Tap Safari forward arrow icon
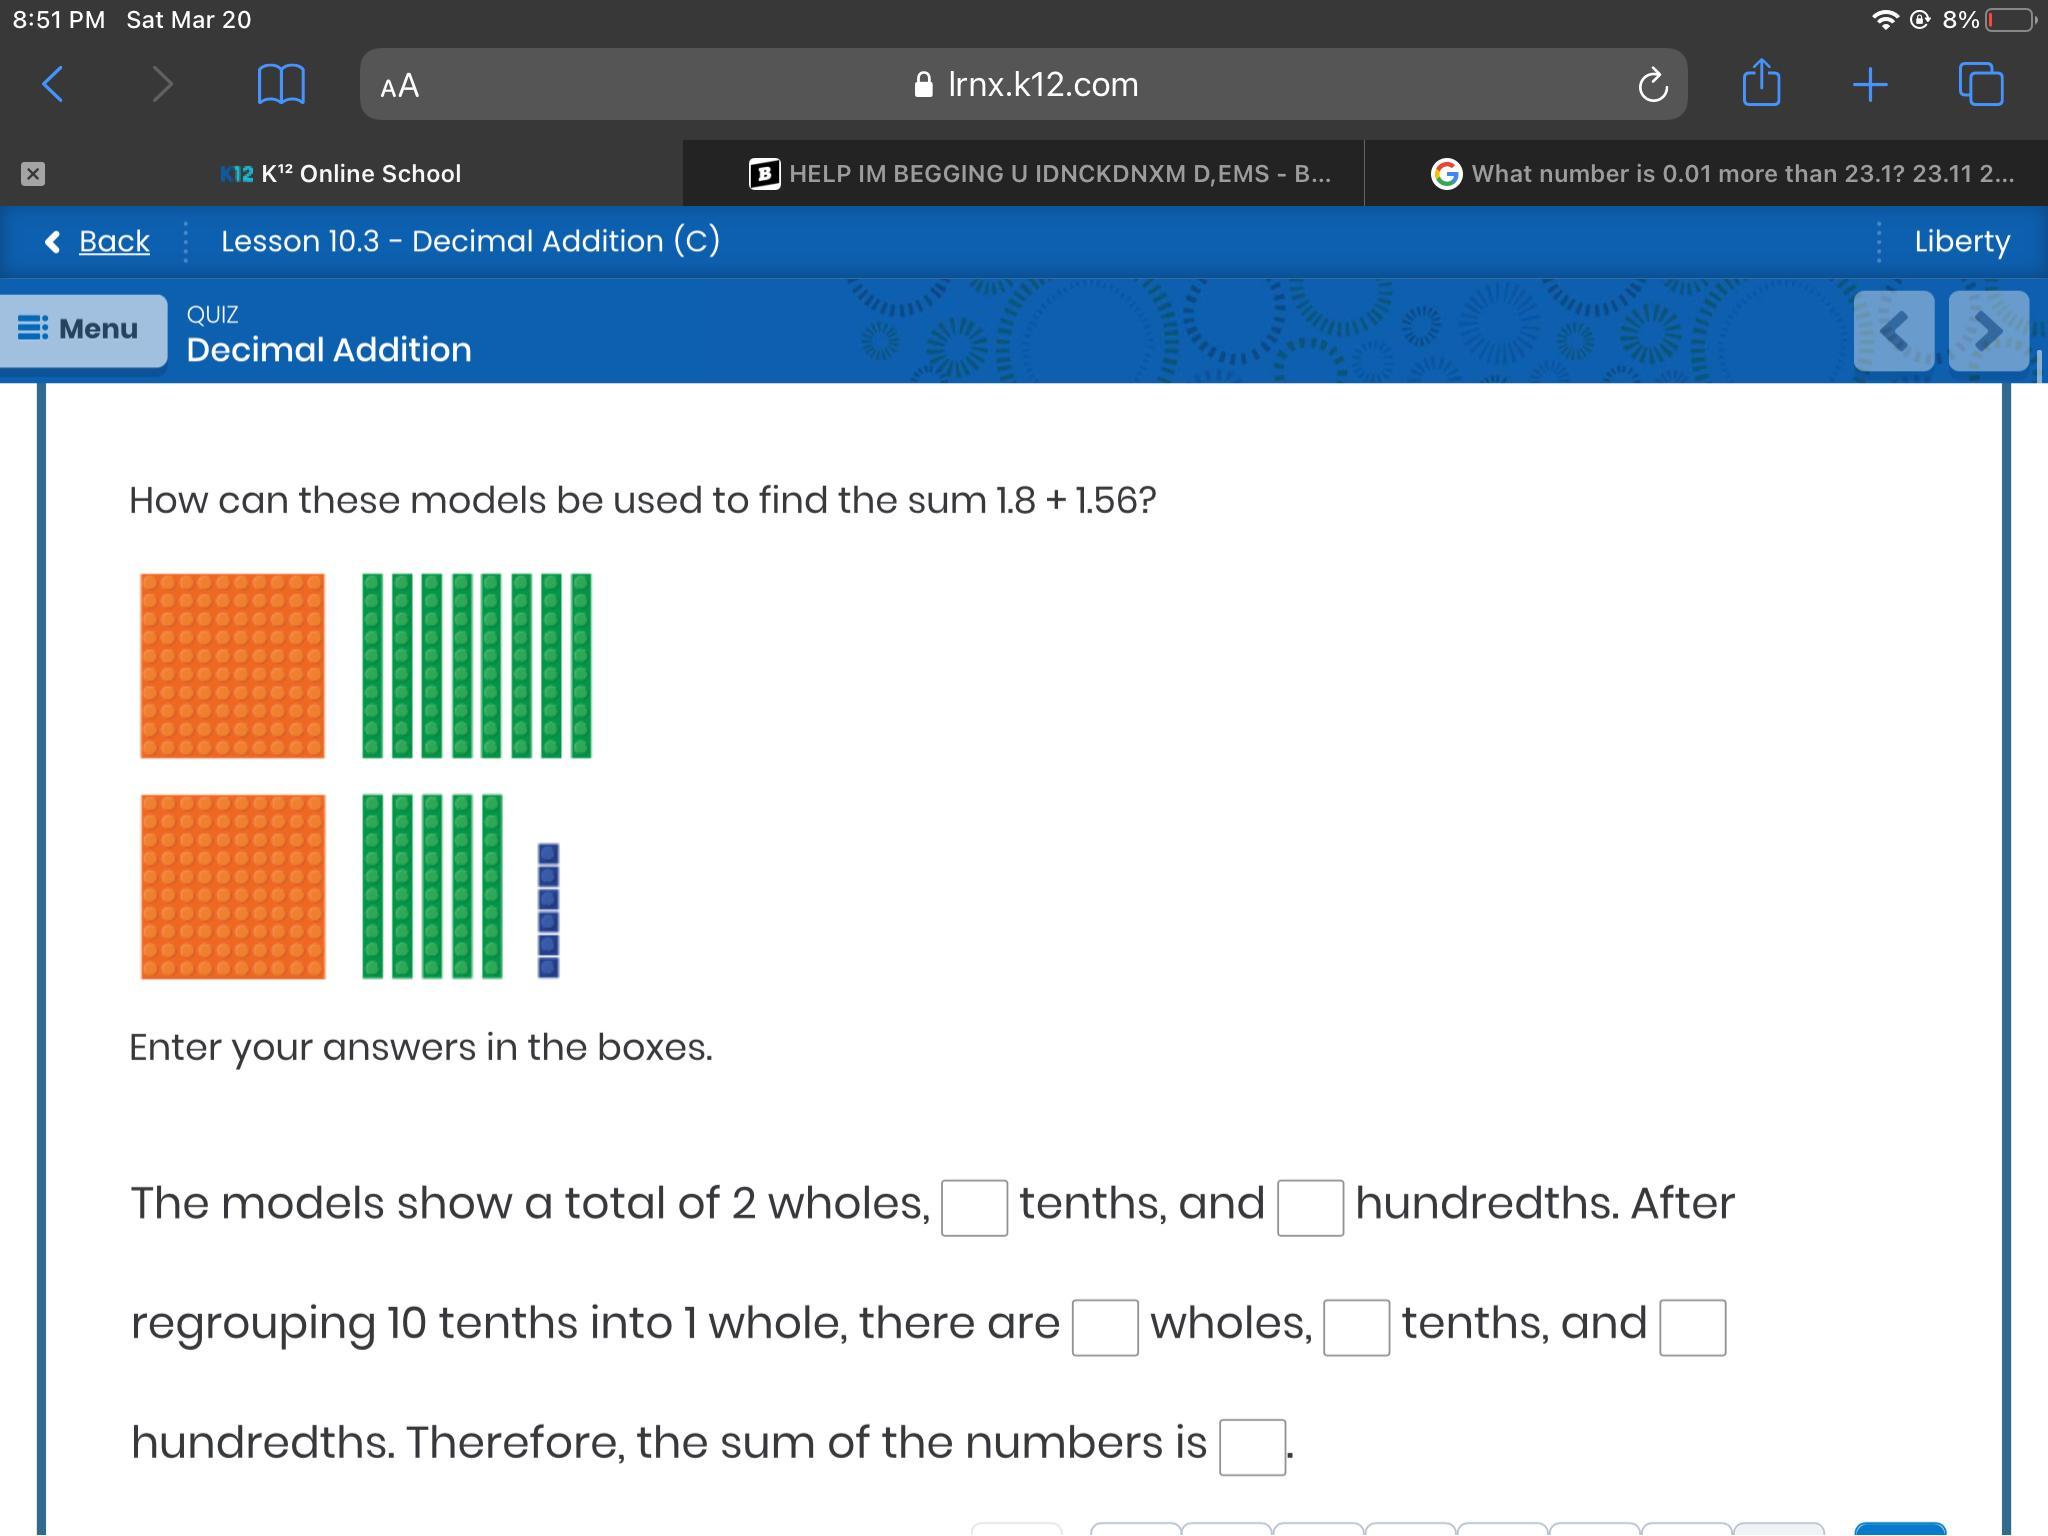 point(162,85)
